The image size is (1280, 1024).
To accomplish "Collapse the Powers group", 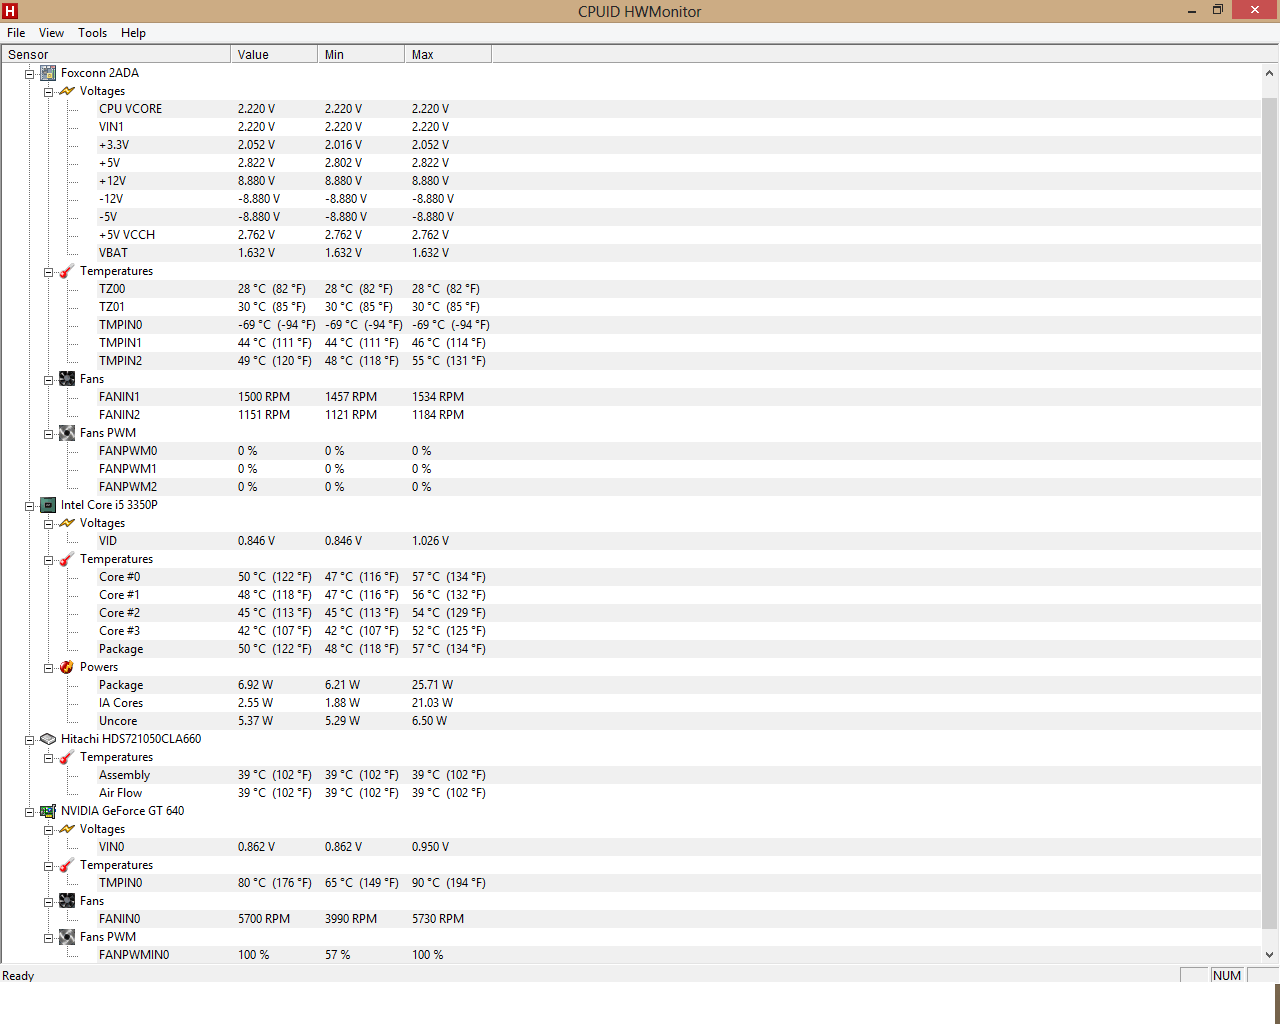I will click(48, 668).
